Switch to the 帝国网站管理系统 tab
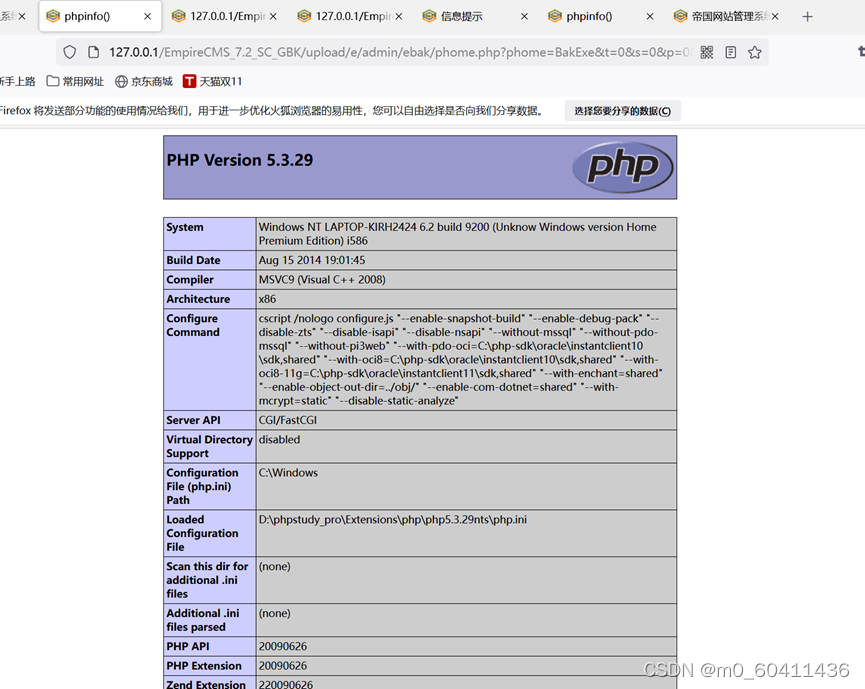Image resolution: width=865 pixels, height=689 pixels. pos(726,17)
